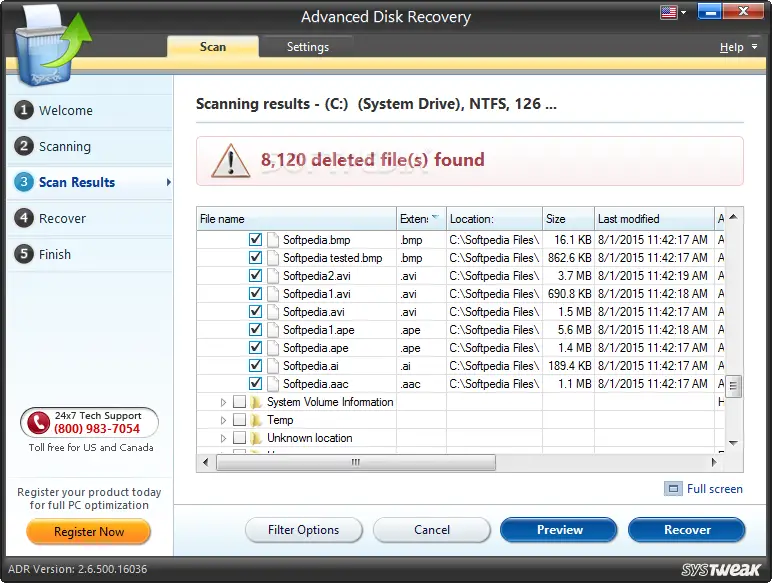This screenshot has width=772, height=583.
Task: Click the file icon of Softpedia1.ape
Action: (273, 330)
